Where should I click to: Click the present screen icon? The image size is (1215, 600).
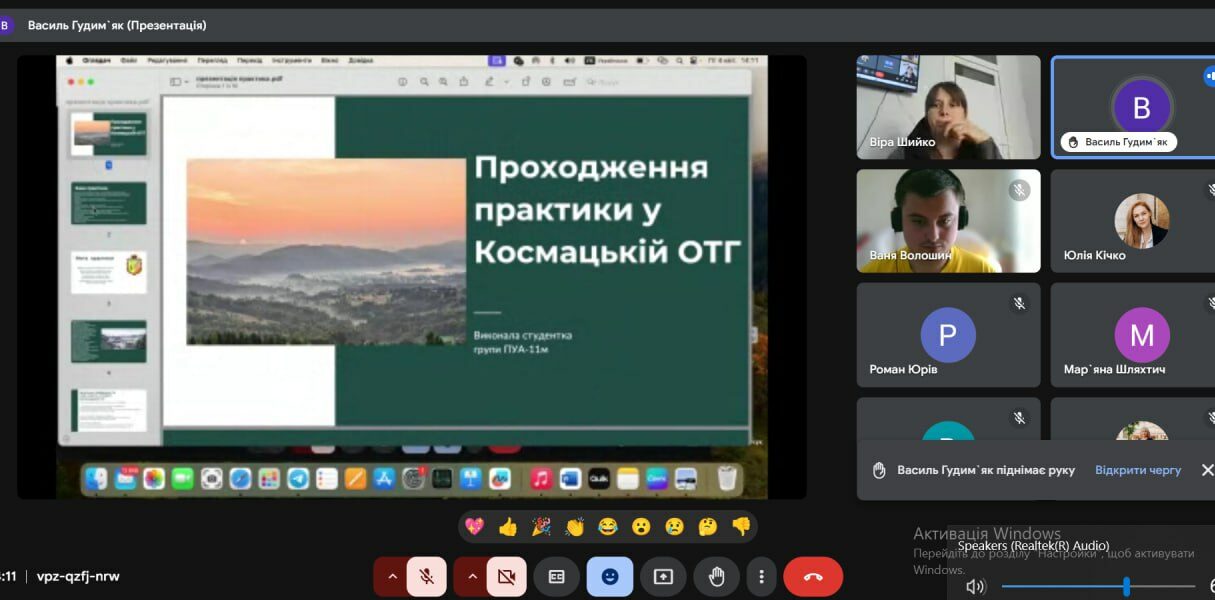[x=663, y=577]
